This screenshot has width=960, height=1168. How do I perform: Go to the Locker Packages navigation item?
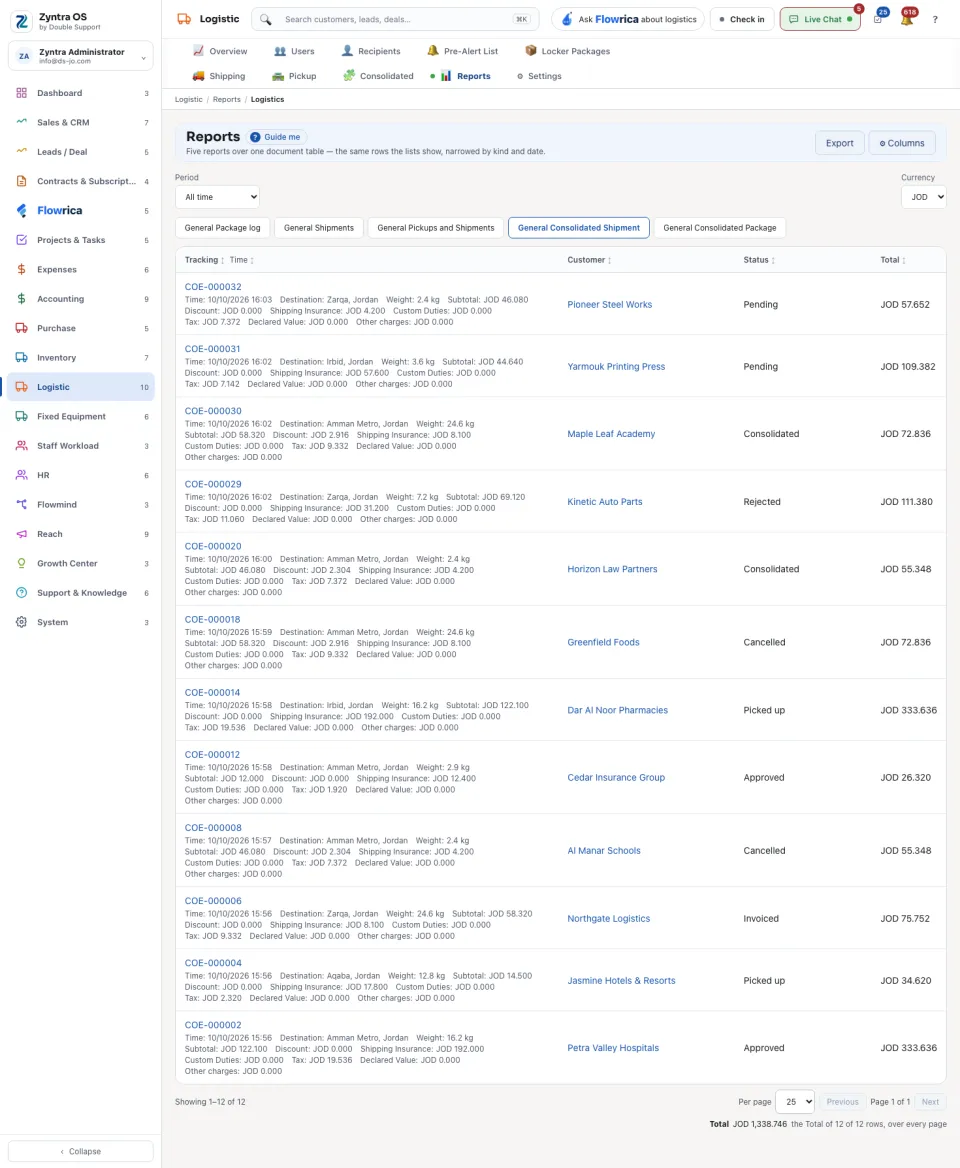[568, 51]
